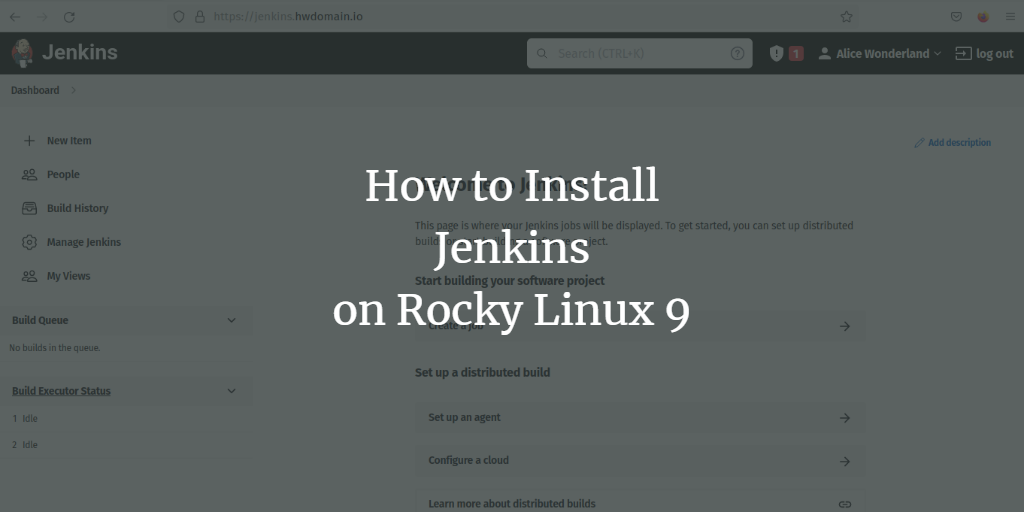The image size is (1024, 512).
Task: Open Build History
Action: tap(78, 208)
